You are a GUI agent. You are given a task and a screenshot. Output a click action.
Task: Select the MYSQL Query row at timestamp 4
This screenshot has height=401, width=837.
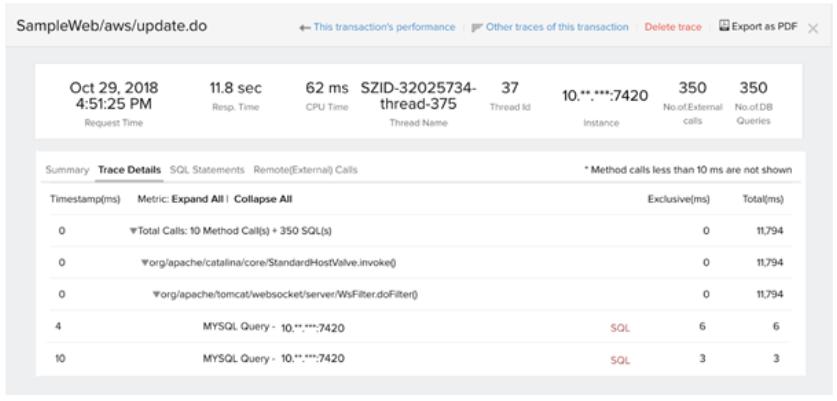point(421,327)
